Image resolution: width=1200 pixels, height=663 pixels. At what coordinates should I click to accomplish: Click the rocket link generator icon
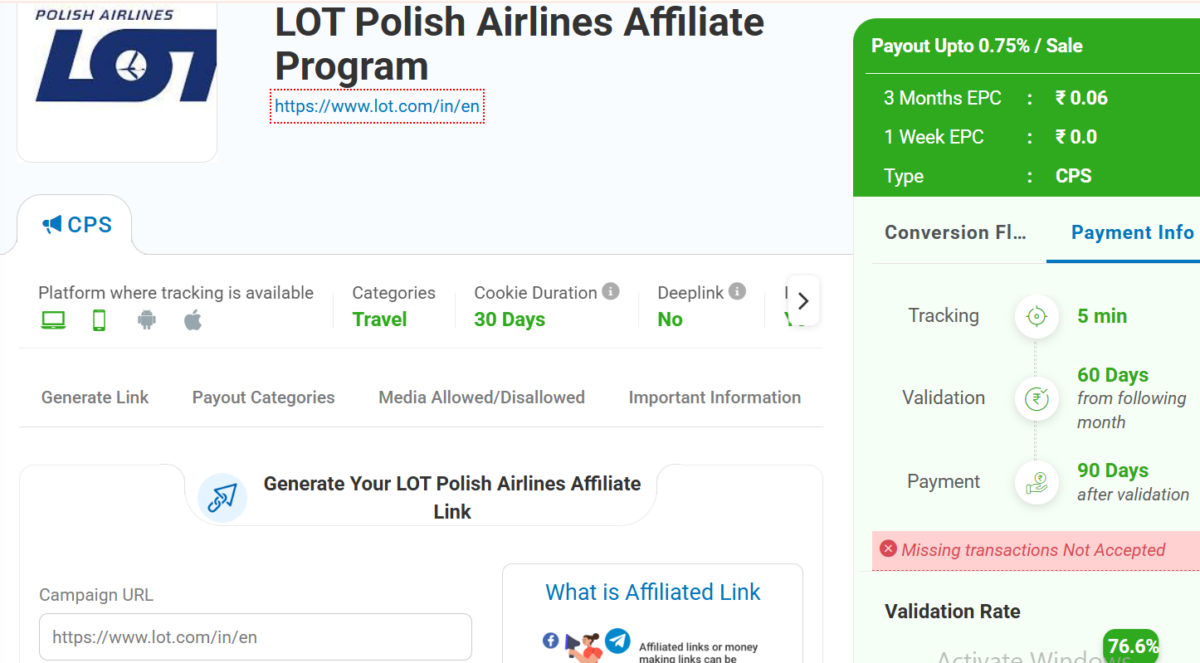pyautogui.click(x=222, y=497)
